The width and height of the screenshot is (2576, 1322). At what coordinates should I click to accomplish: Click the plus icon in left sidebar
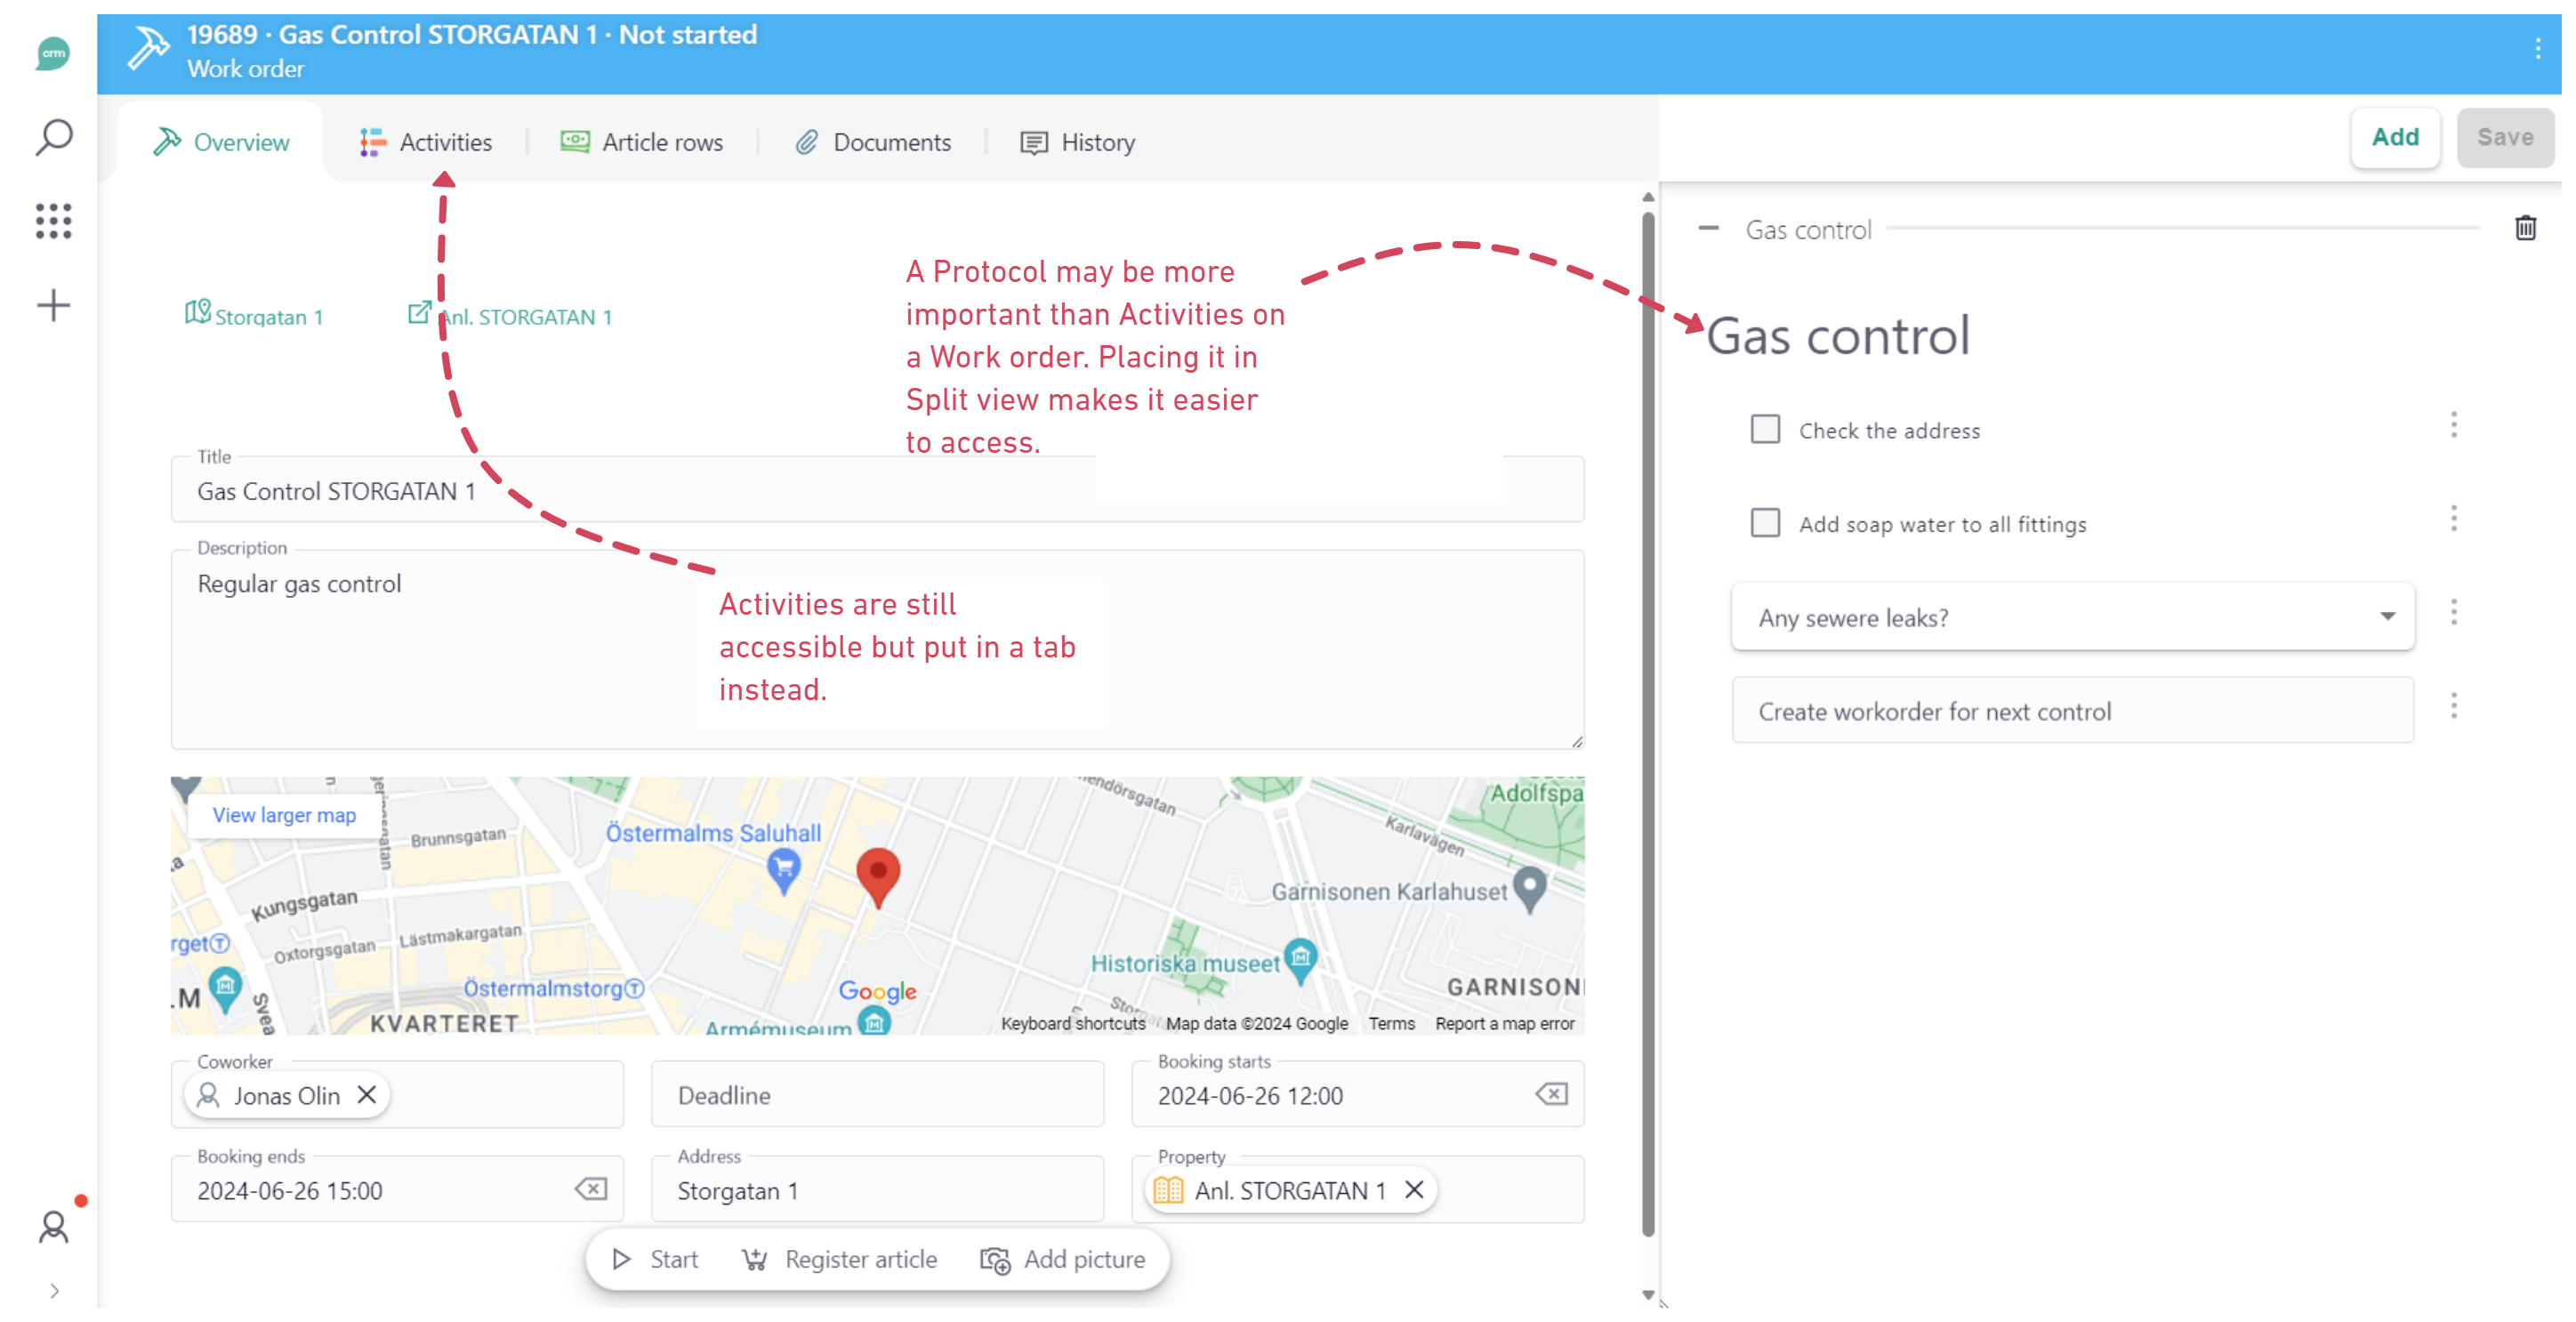tap(54, 305)
